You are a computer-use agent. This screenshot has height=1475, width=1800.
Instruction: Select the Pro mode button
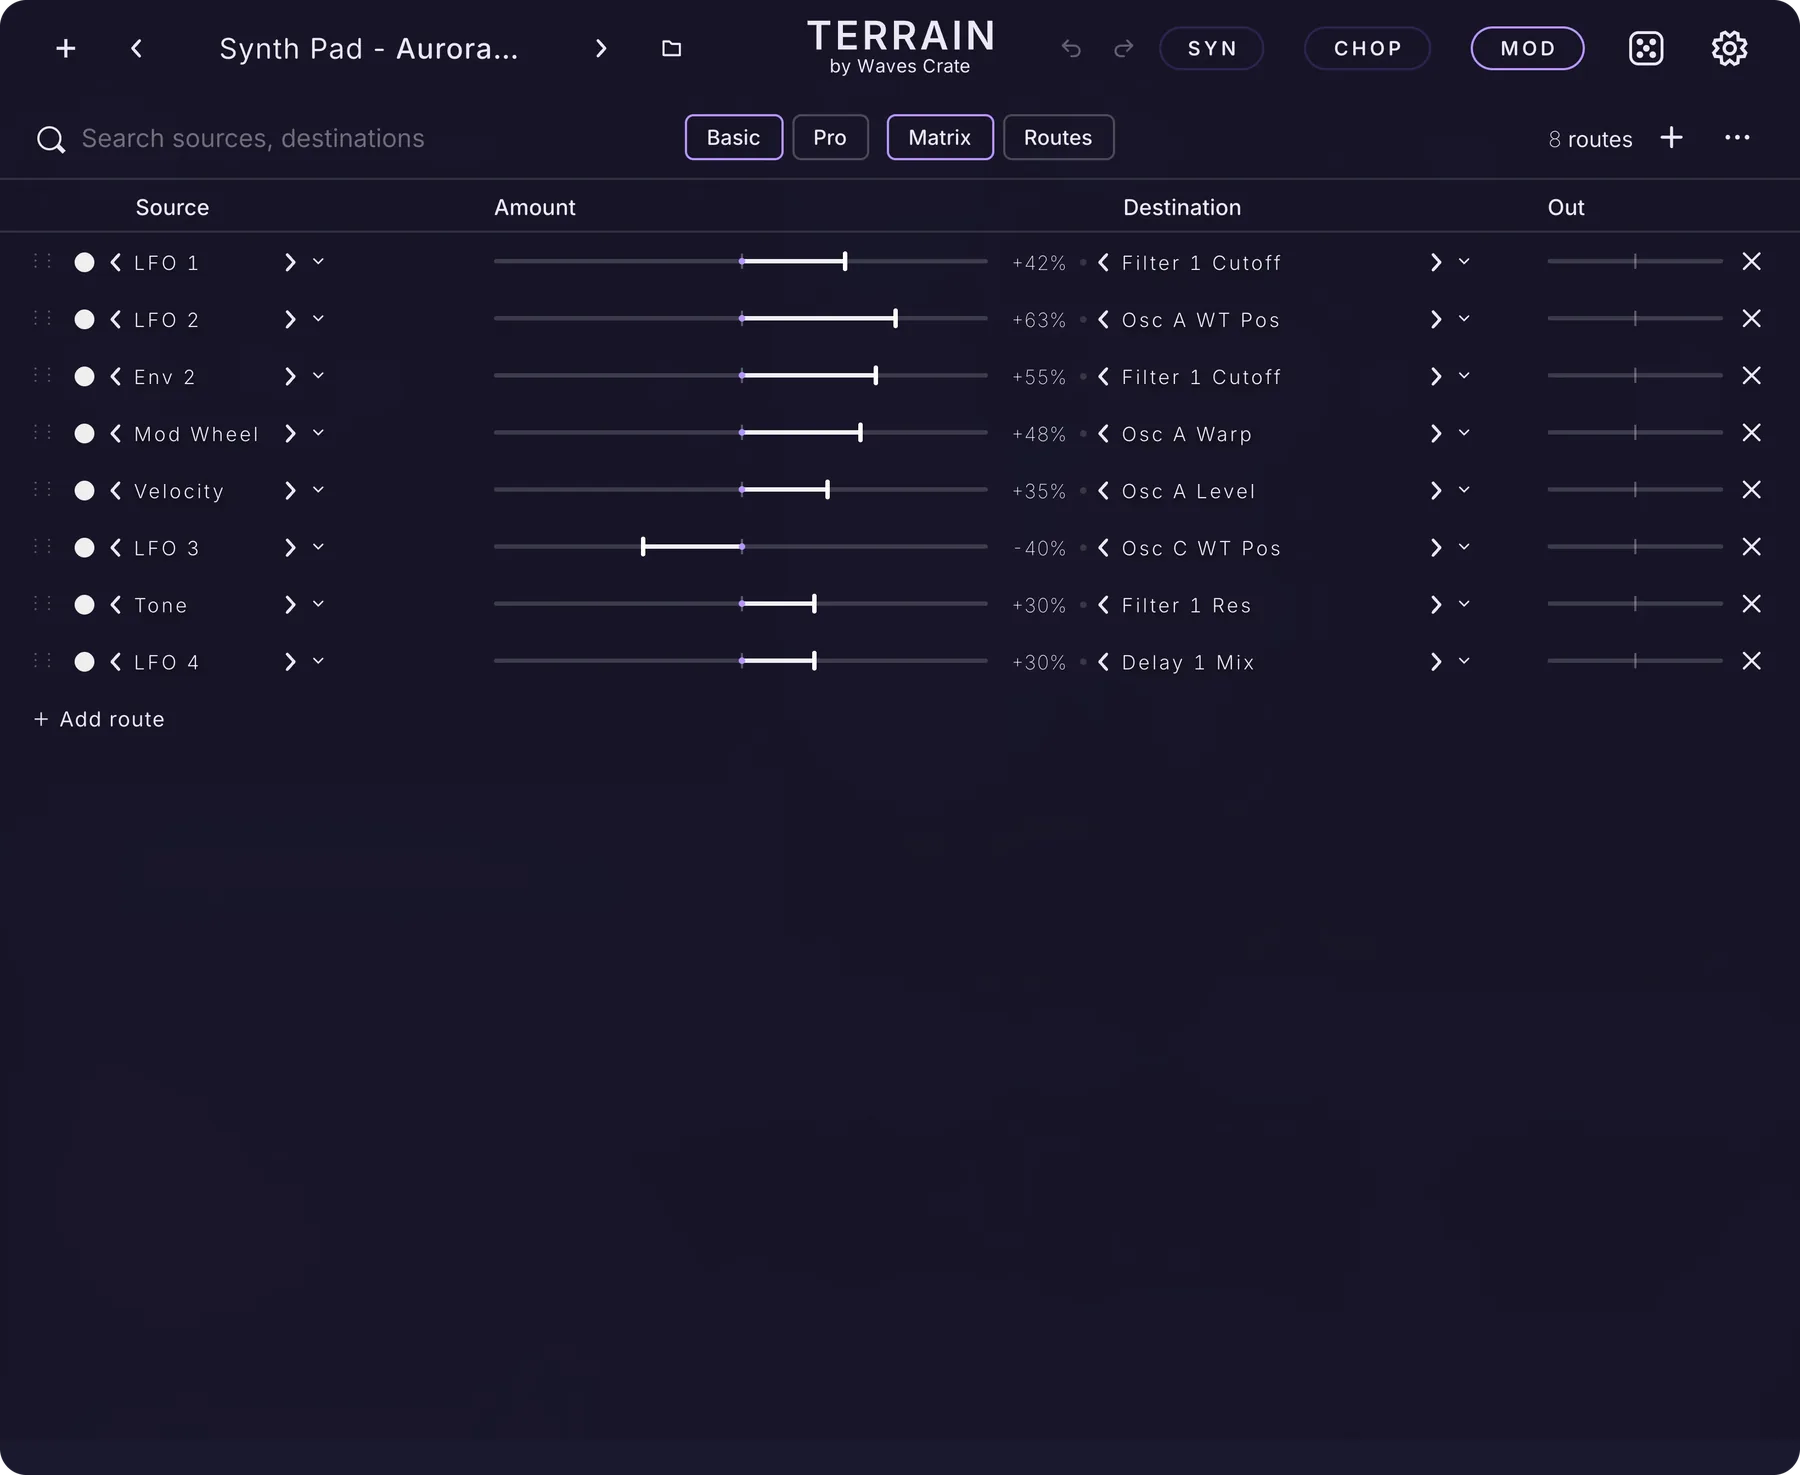830,138
